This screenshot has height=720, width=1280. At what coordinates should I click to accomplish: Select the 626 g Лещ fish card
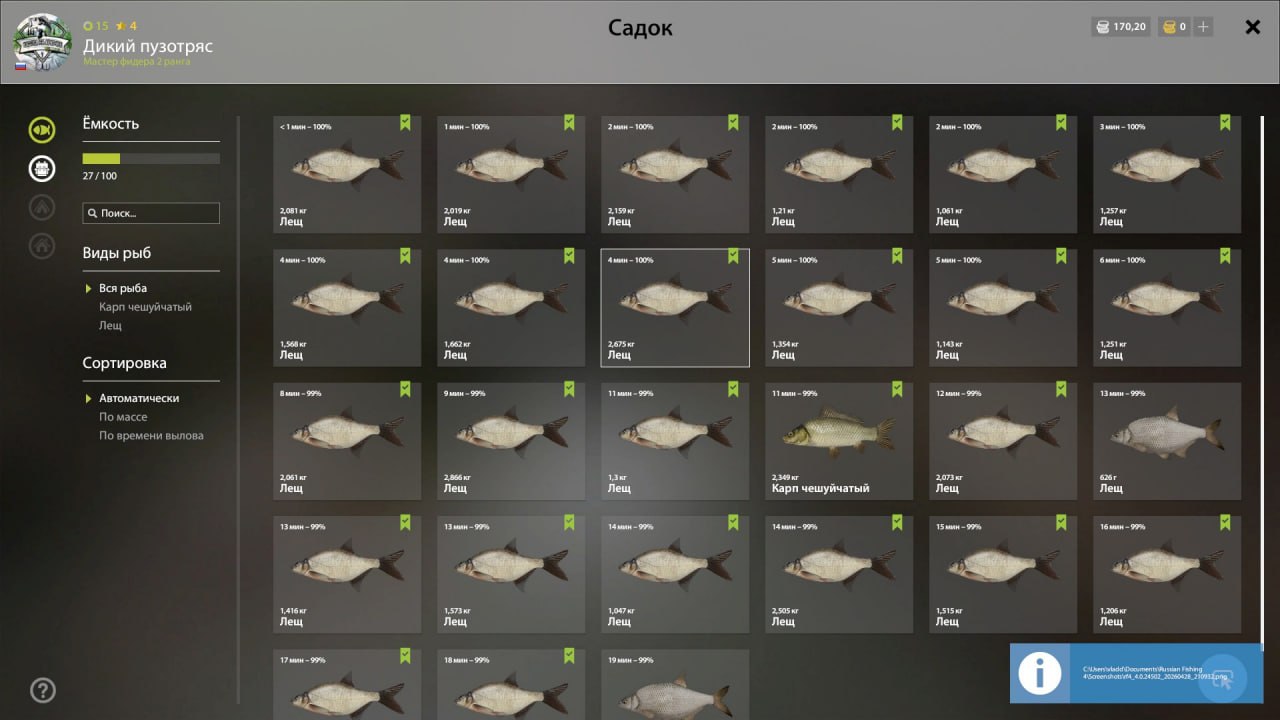click(1166, 441)
